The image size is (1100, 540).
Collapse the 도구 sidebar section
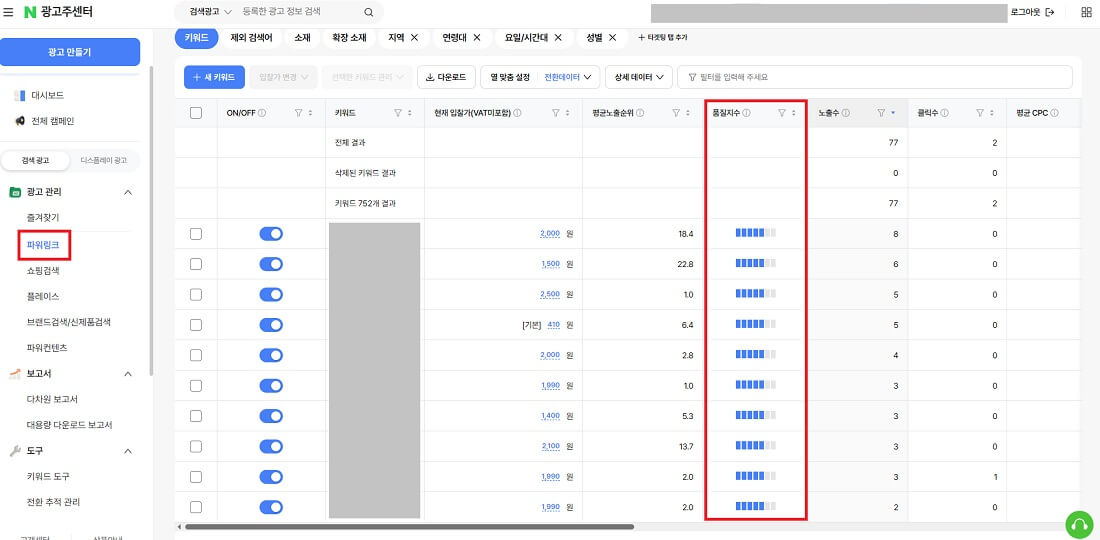pos(128,451)
